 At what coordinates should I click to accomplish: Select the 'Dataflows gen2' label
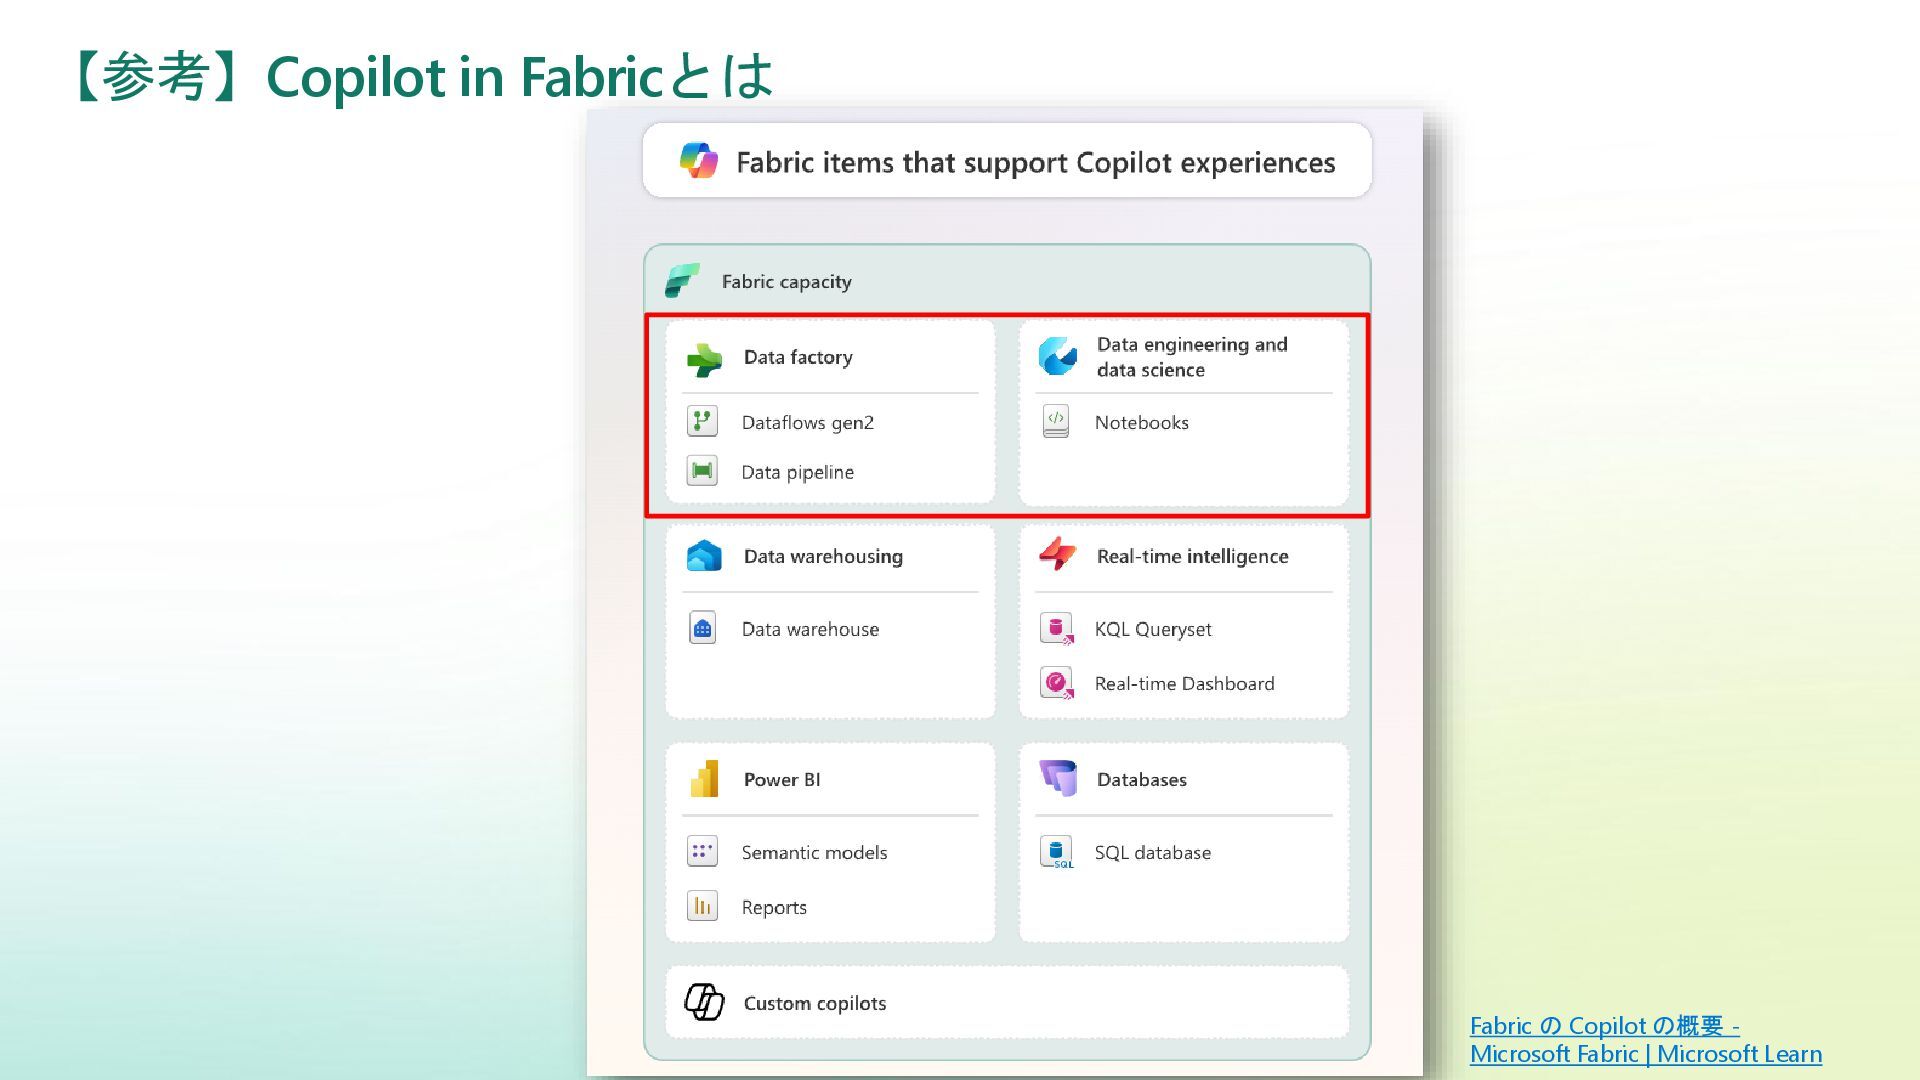[807, 423]
